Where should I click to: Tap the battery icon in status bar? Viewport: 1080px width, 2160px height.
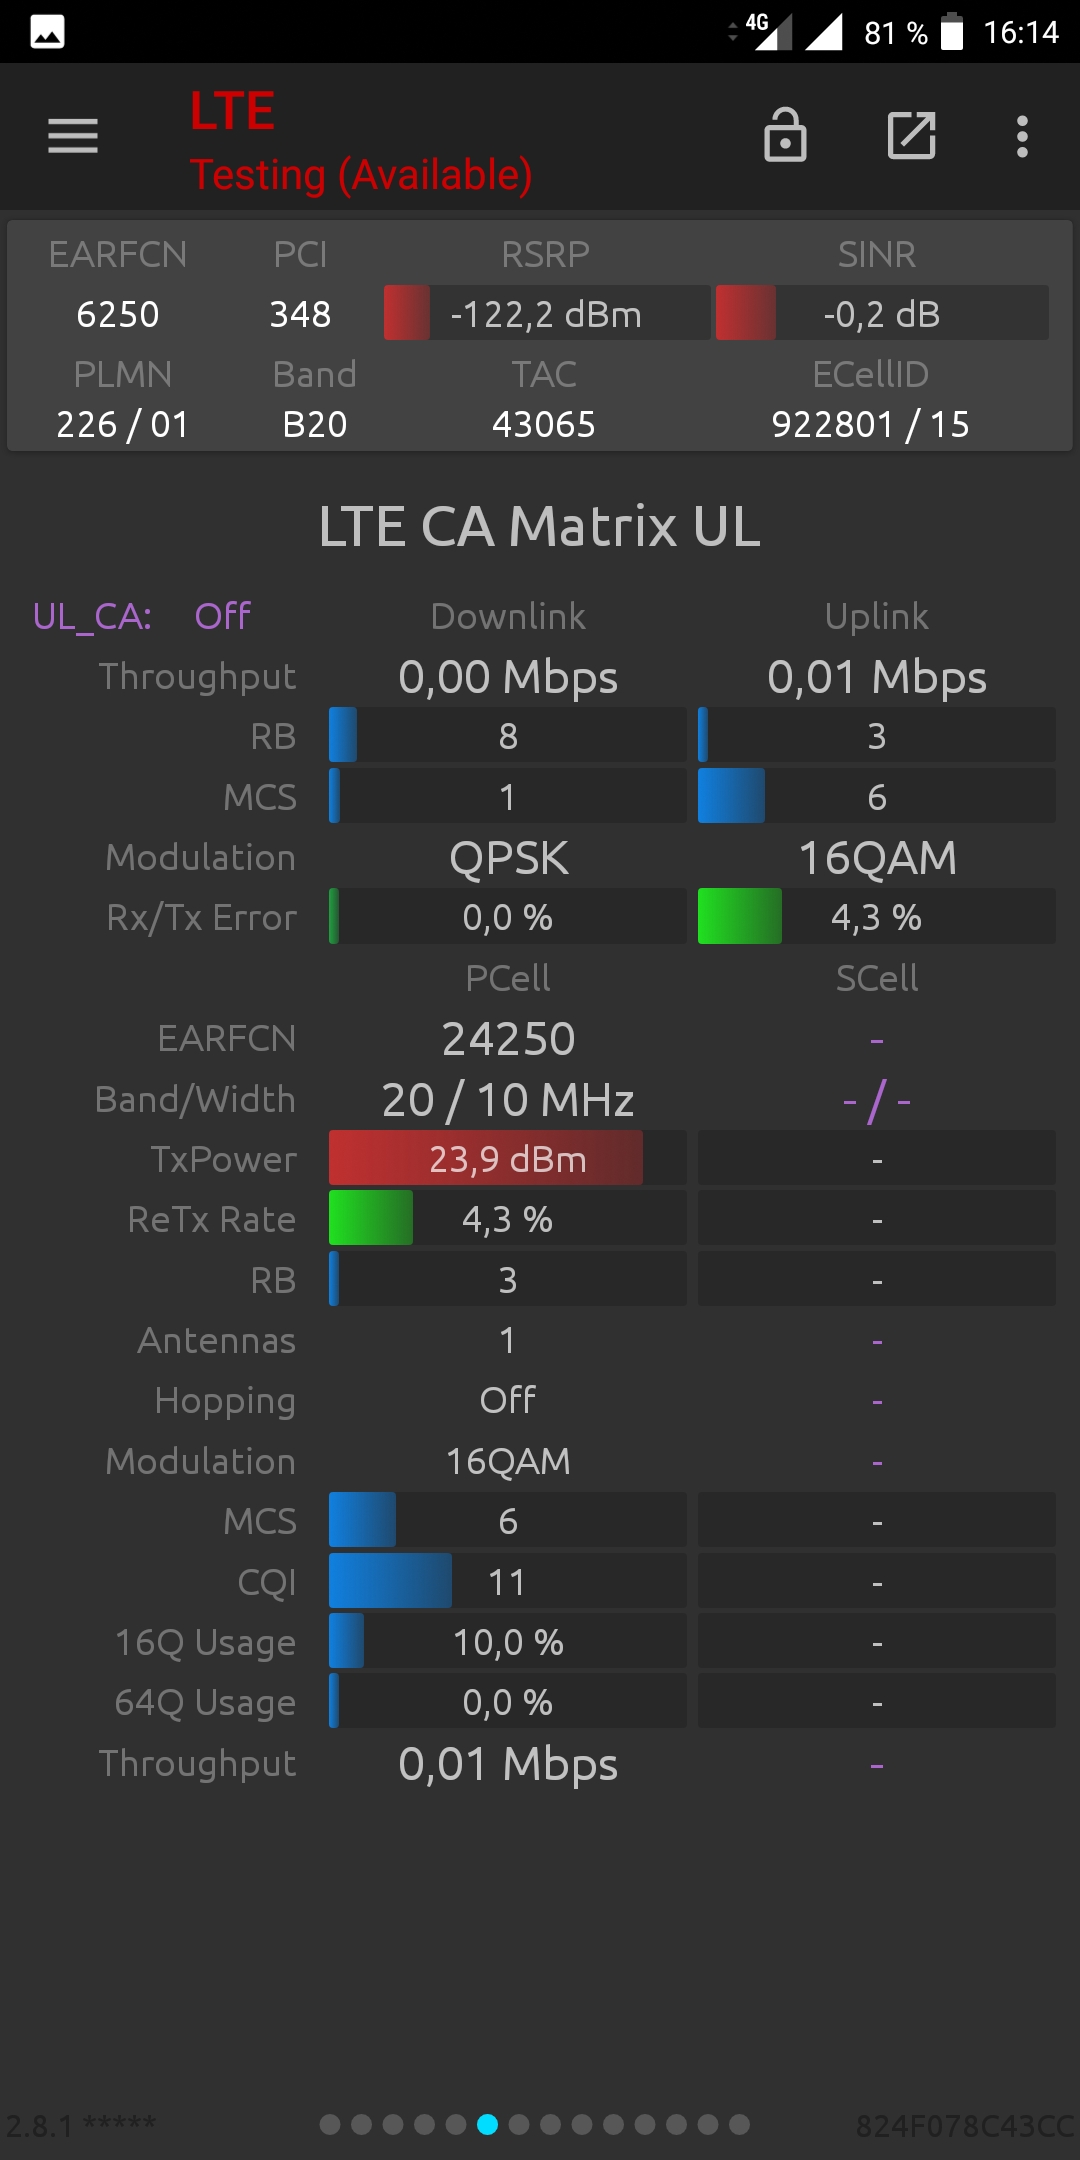(x=952, y=31)
